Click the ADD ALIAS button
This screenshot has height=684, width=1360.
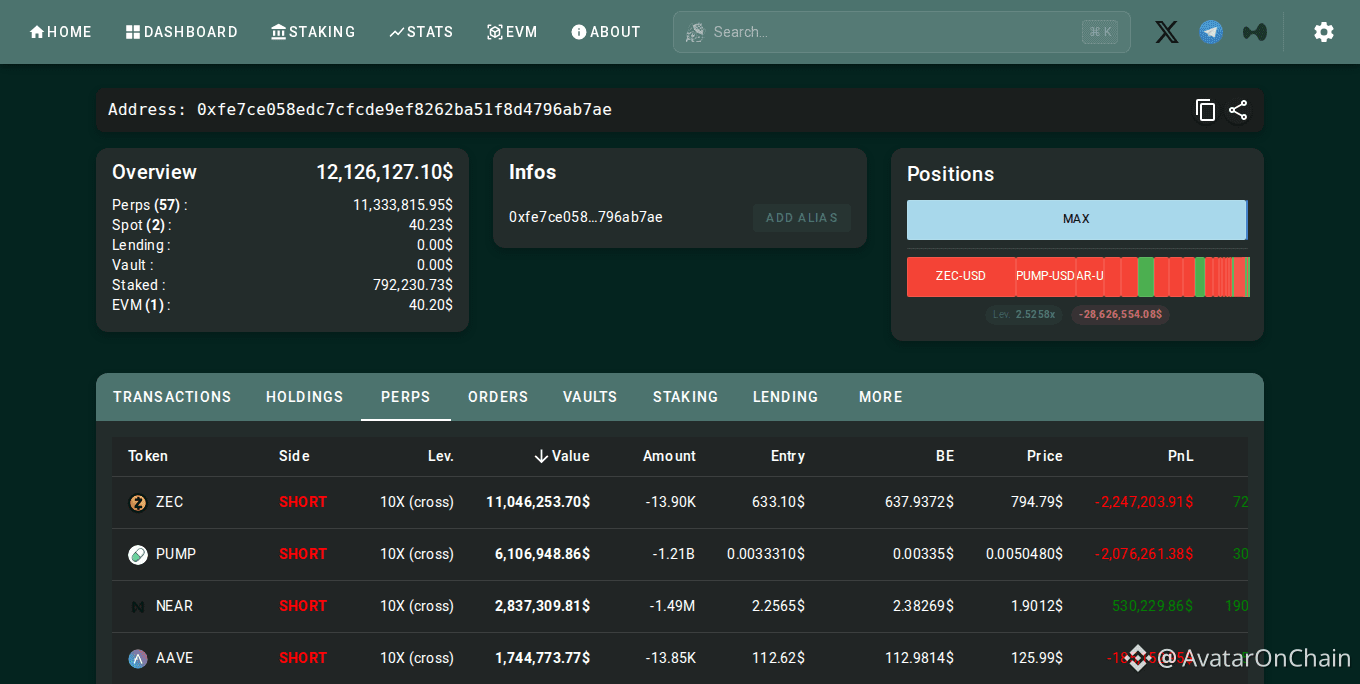coord(802,218)
